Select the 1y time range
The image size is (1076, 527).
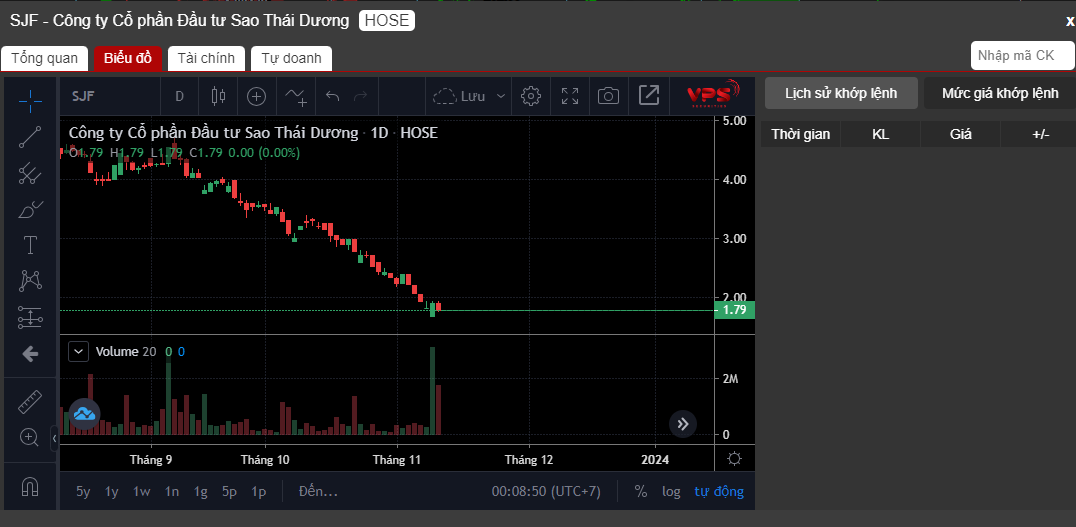click(x=112, y=491)
